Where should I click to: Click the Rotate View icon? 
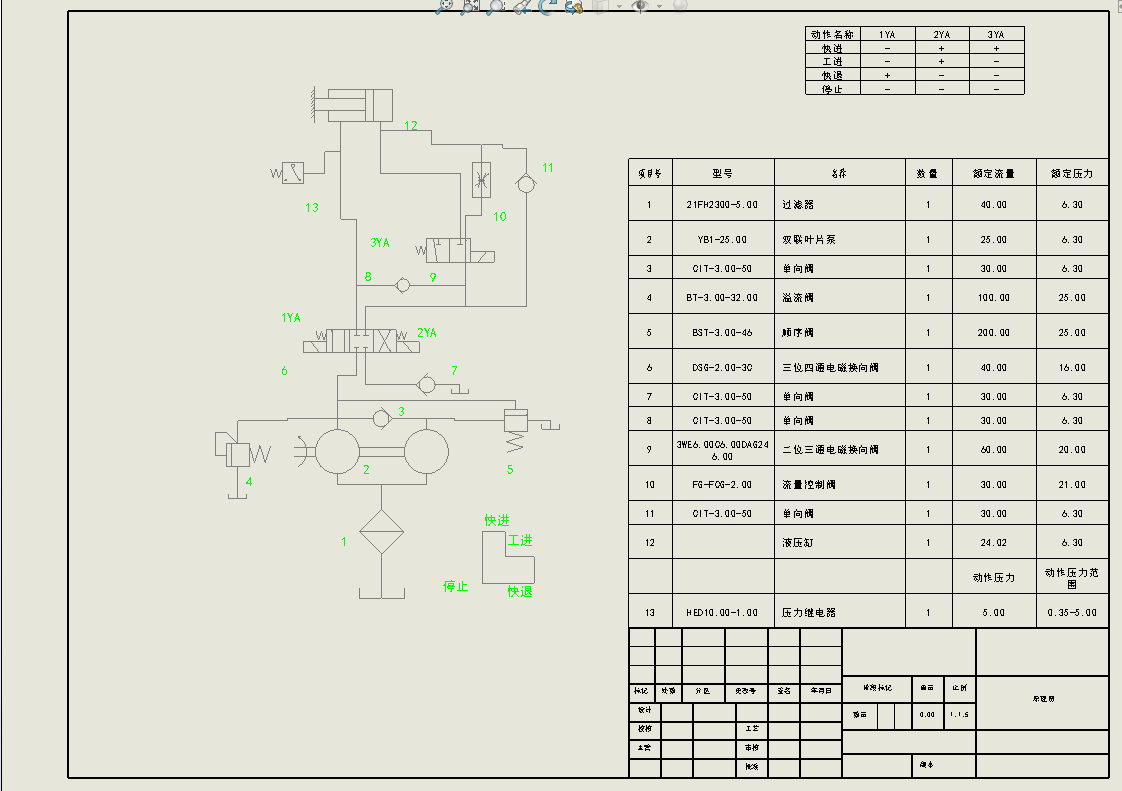point(548,6)
